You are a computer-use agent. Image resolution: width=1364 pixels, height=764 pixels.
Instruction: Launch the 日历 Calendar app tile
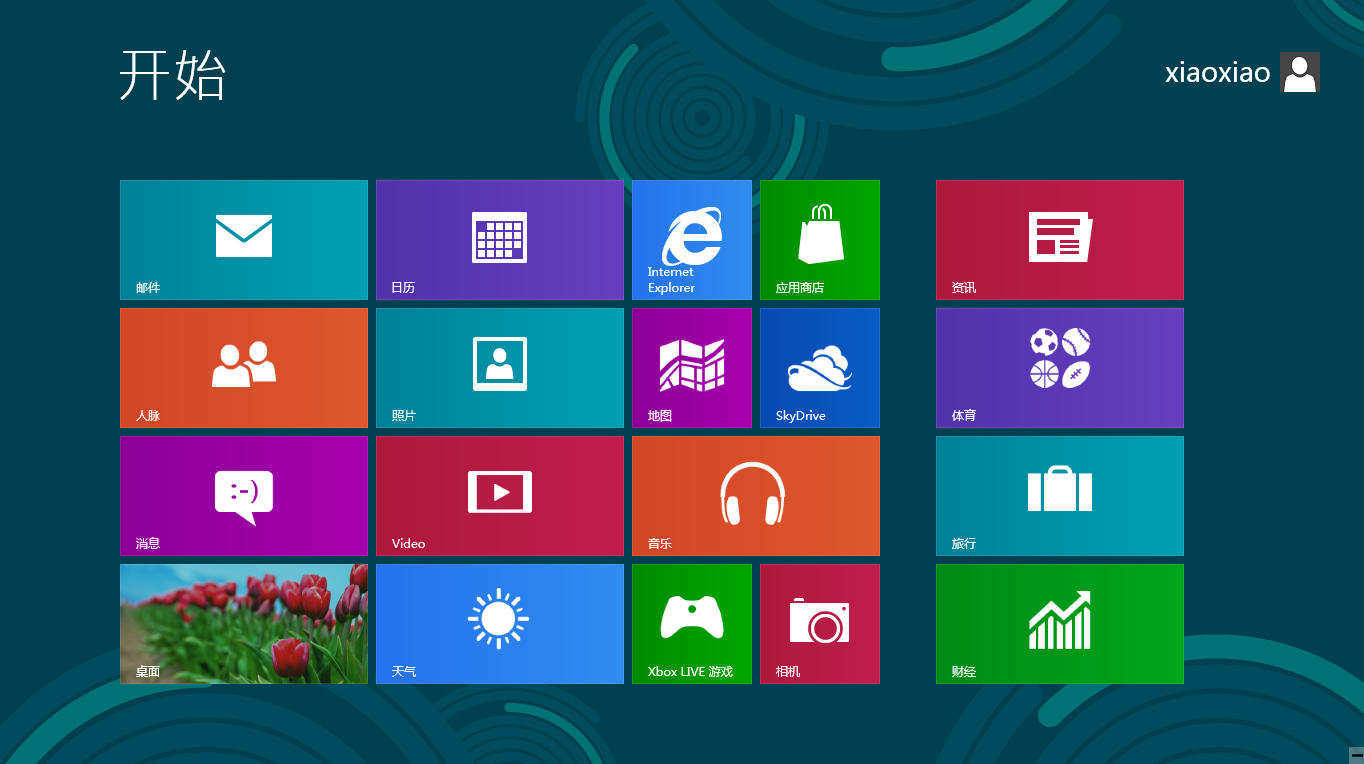(x=500, y=240)
